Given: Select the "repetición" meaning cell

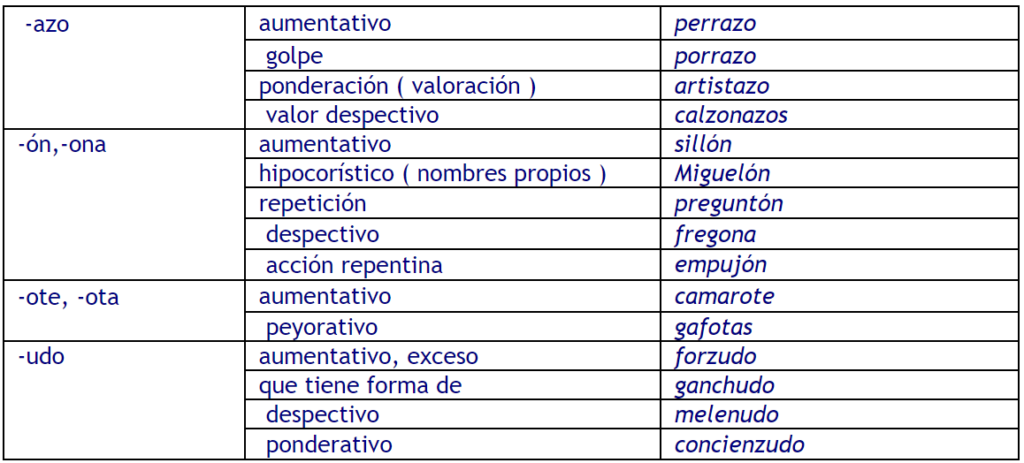Looking at the screenshot, I should click(312, 204).
